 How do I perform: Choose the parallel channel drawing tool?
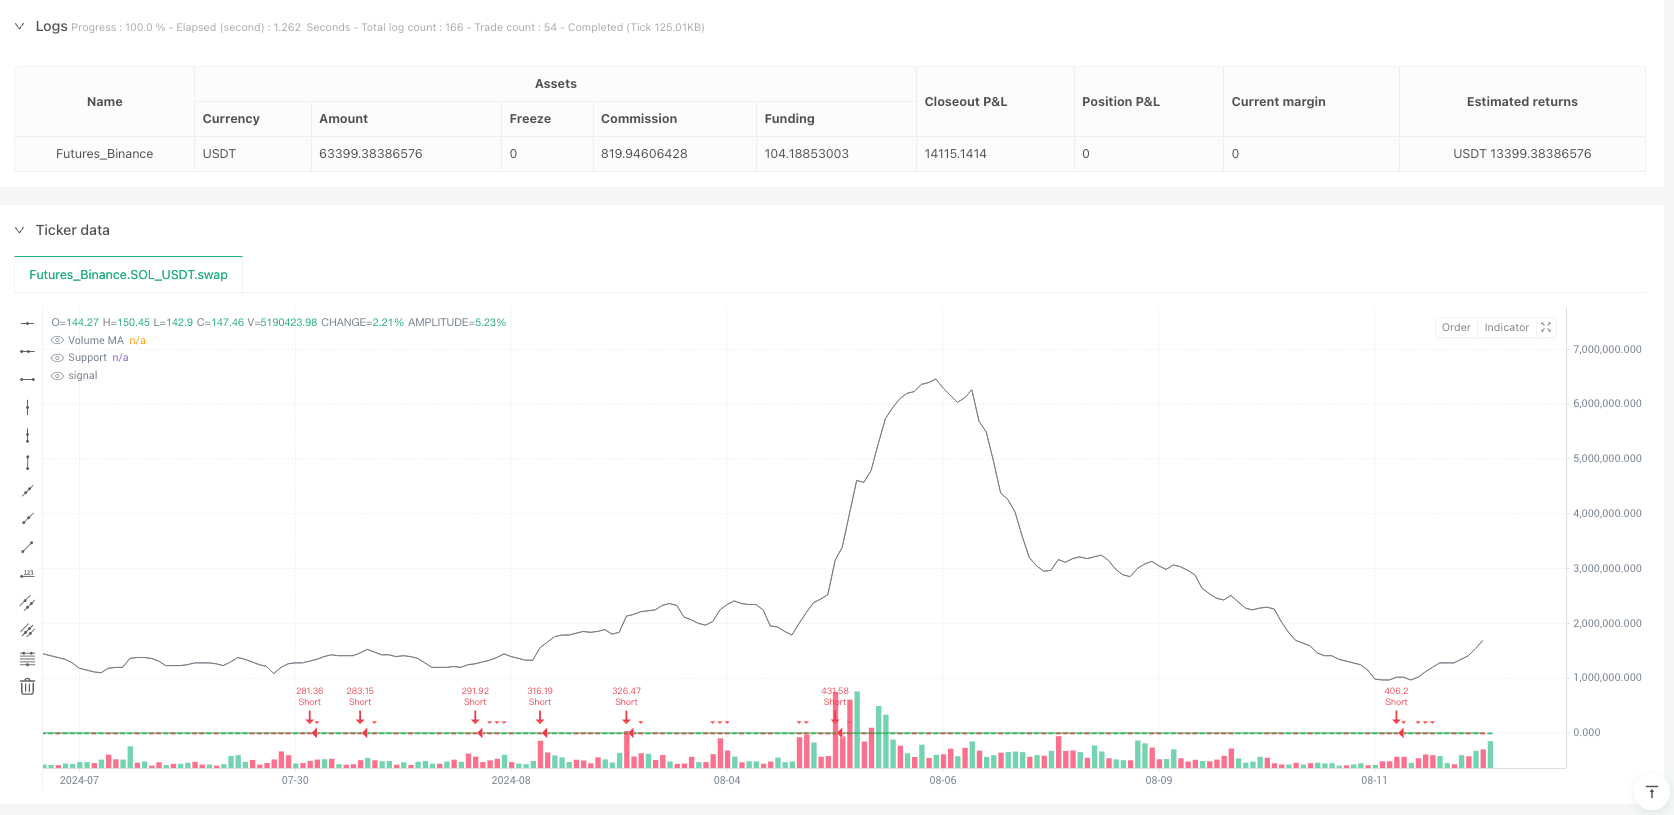[x=27, y=603]
